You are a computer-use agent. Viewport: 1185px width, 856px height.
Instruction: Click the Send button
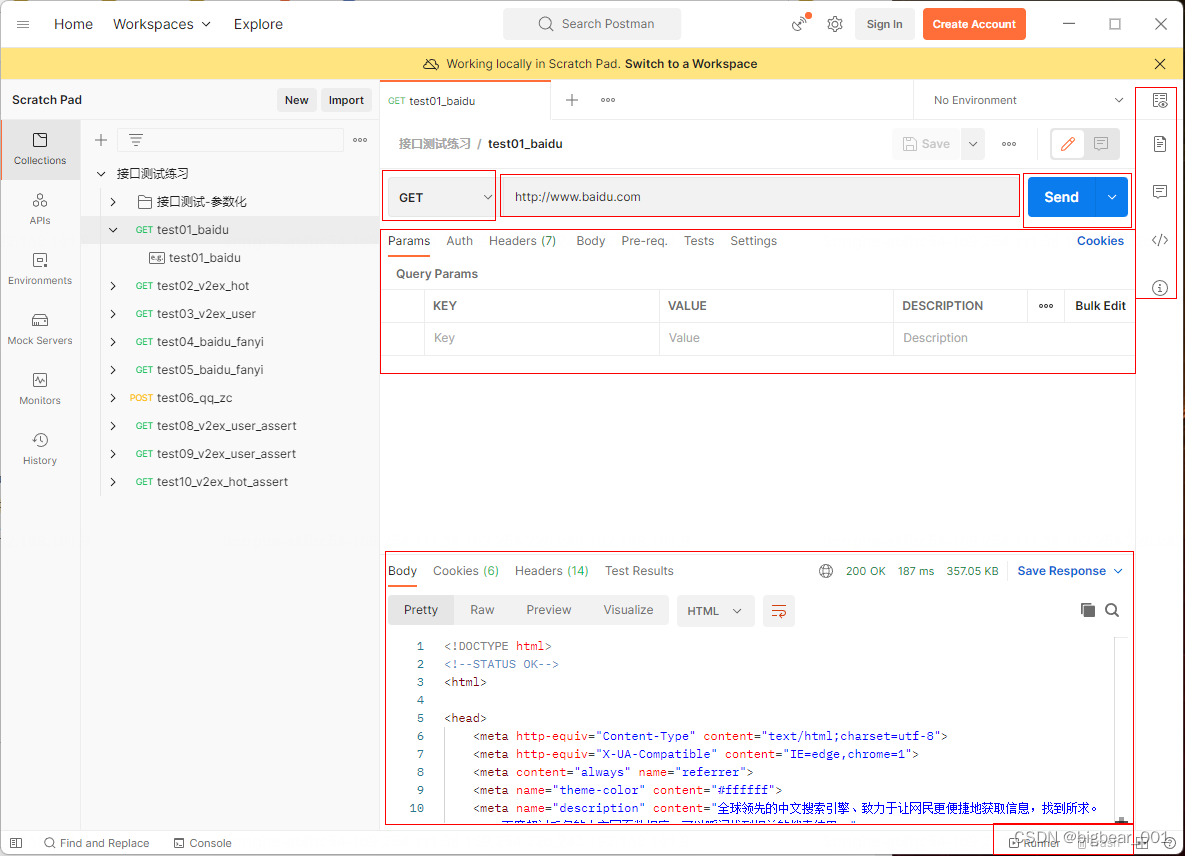(1061, 197)
